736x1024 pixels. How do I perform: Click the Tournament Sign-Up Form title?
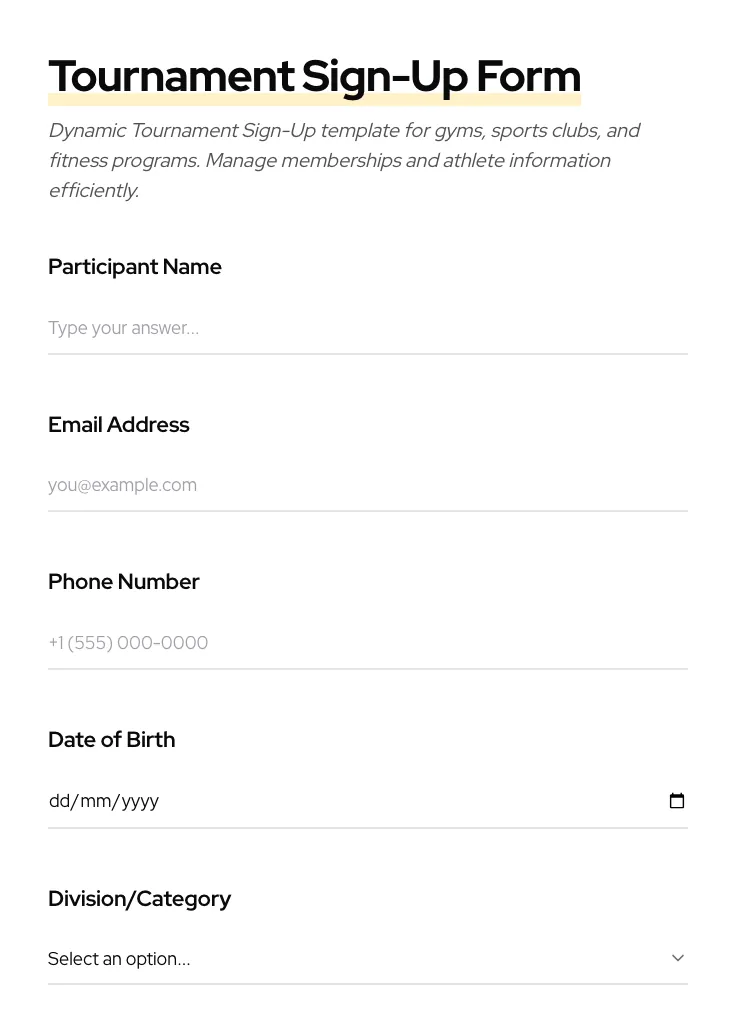click(x=314, y=76)
